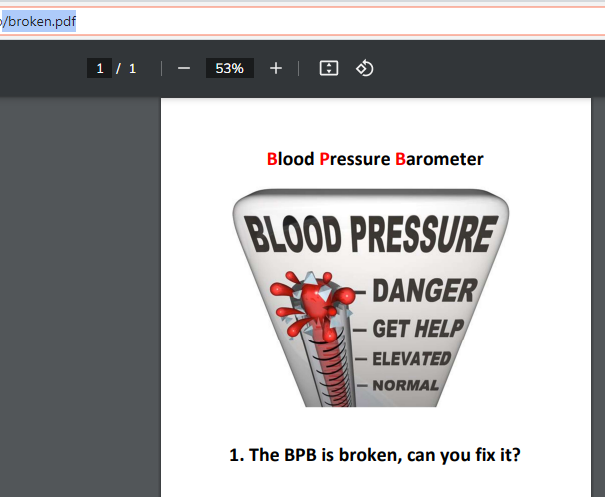The height and width of the screenshot is (497, 605).
Task: Select the current page number field
Action: coord(99,68)
